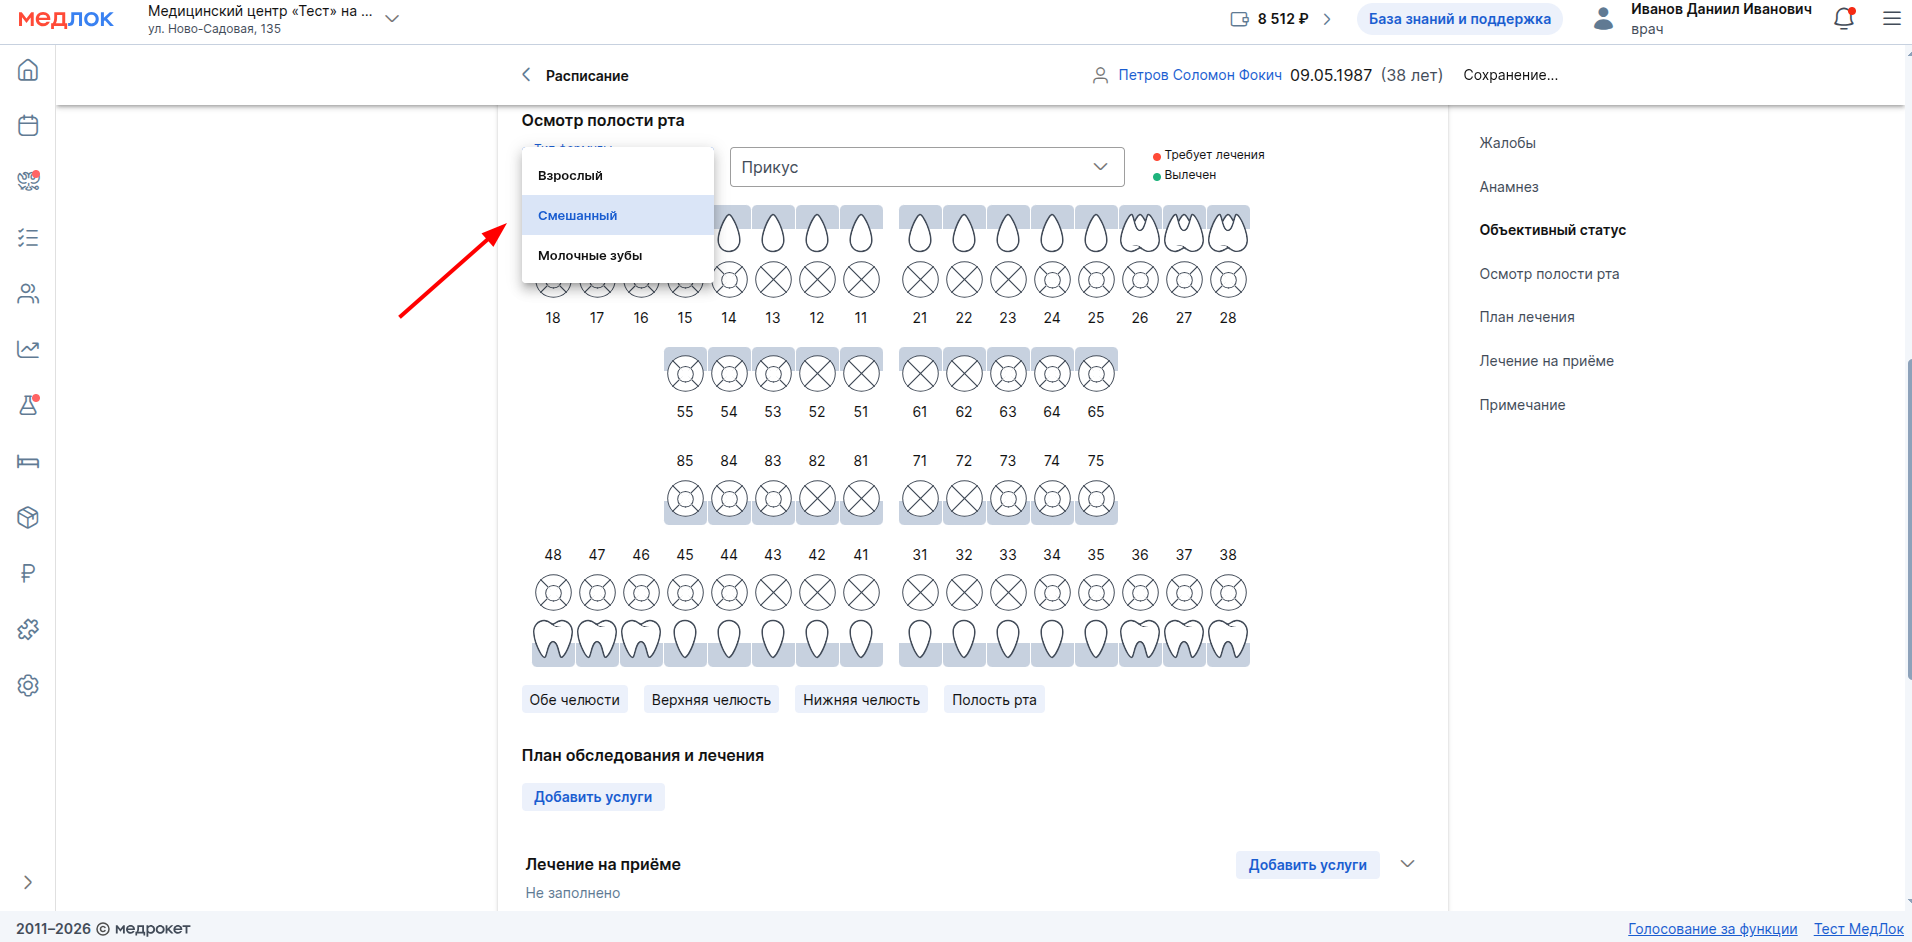Open the settings gear icon
Screen dimensions: 1912x942
pyautogui.click(x=28, y=686)
